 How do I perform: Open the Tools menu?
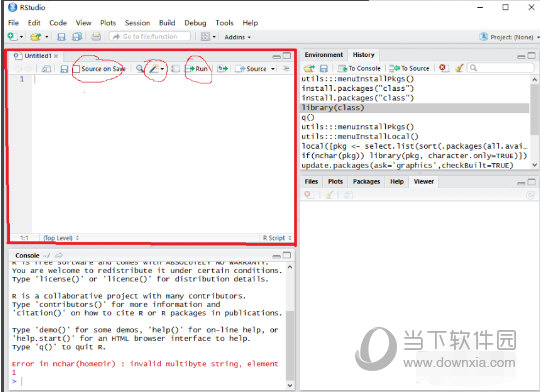pyautogui.click(x=225, y=23)
